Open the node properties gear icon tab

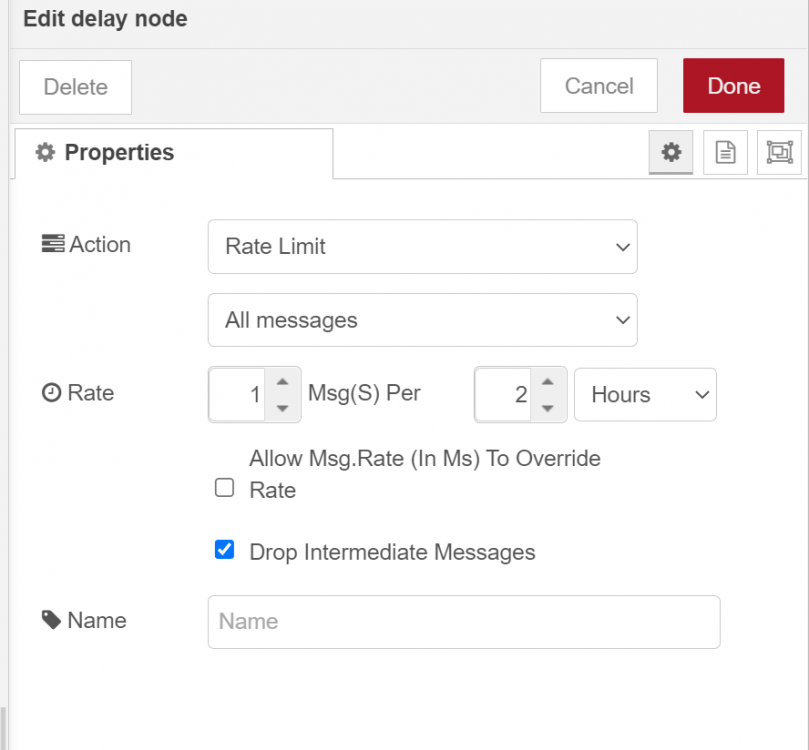tap(671, 153)
